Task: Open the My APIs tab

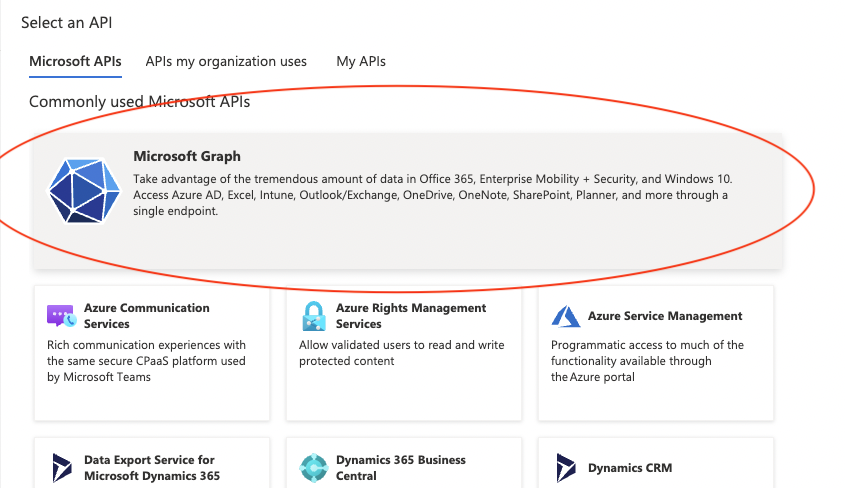Action: pyautogui.click(x=361, y=61)
